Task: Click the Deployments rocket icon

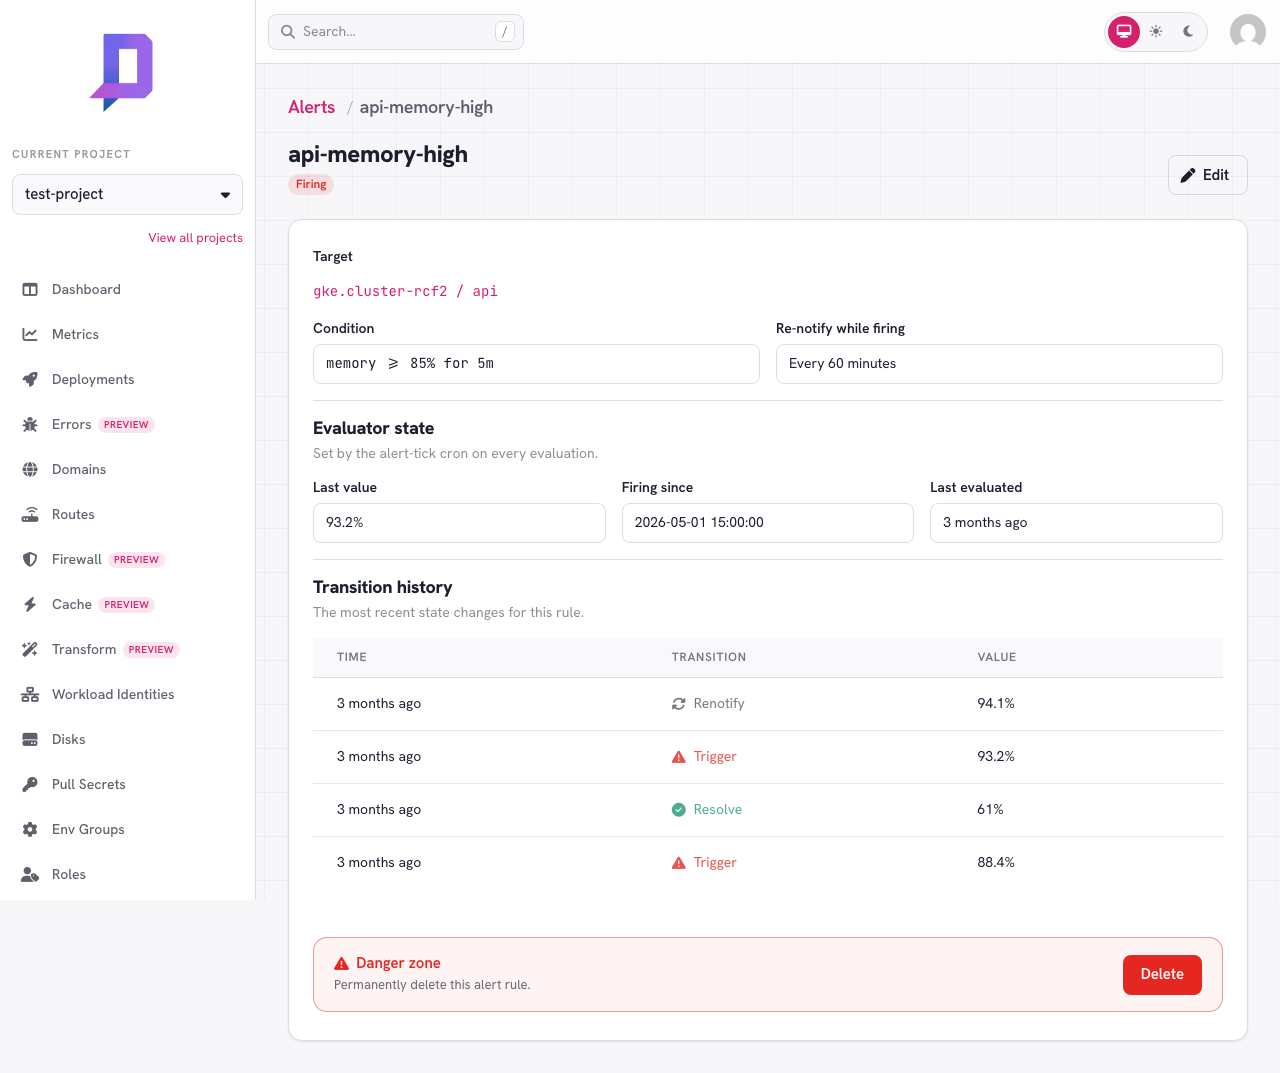Action: [x=30, y=379]
